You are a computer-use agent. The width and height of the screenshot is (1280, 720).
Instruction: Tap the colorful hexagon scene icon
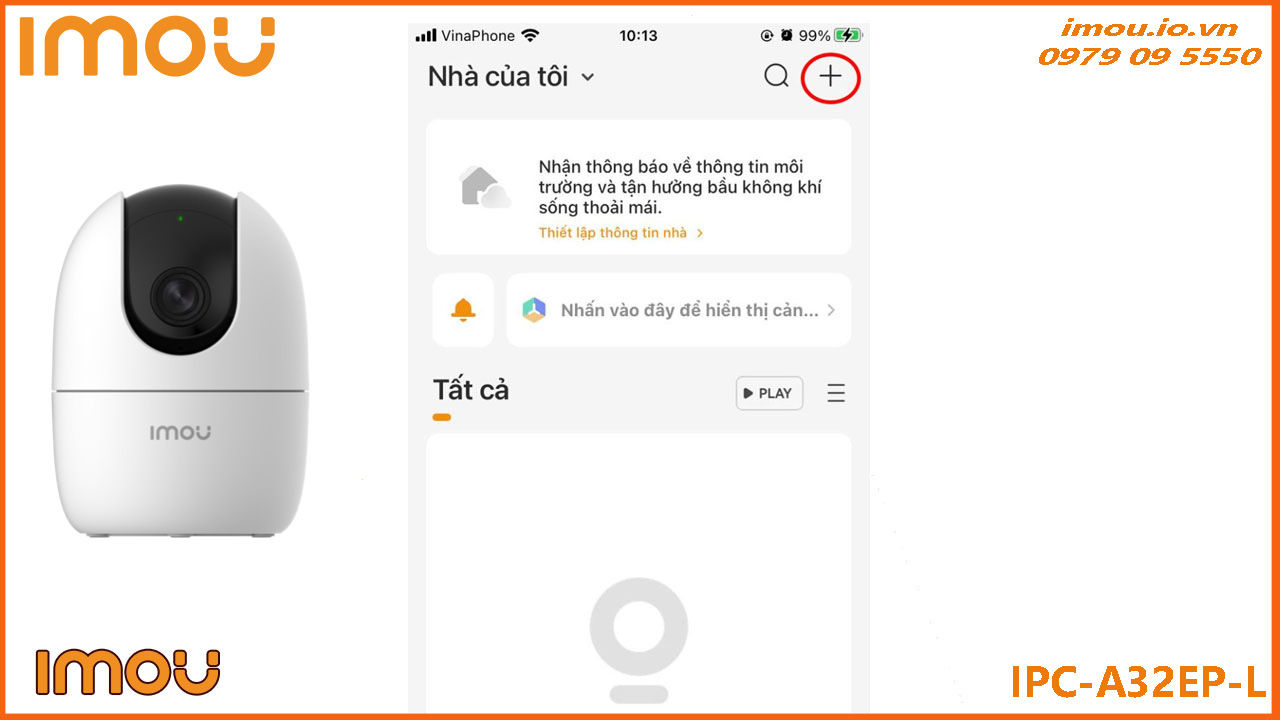point(534,310)
